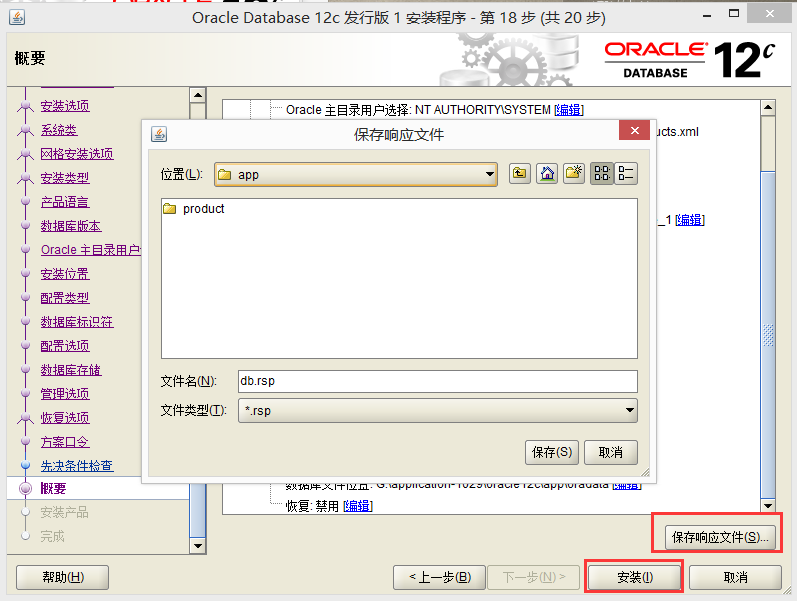The image size is (797, 601).
Task: Close the save response file dialog
Action: [x=634, y=131]
